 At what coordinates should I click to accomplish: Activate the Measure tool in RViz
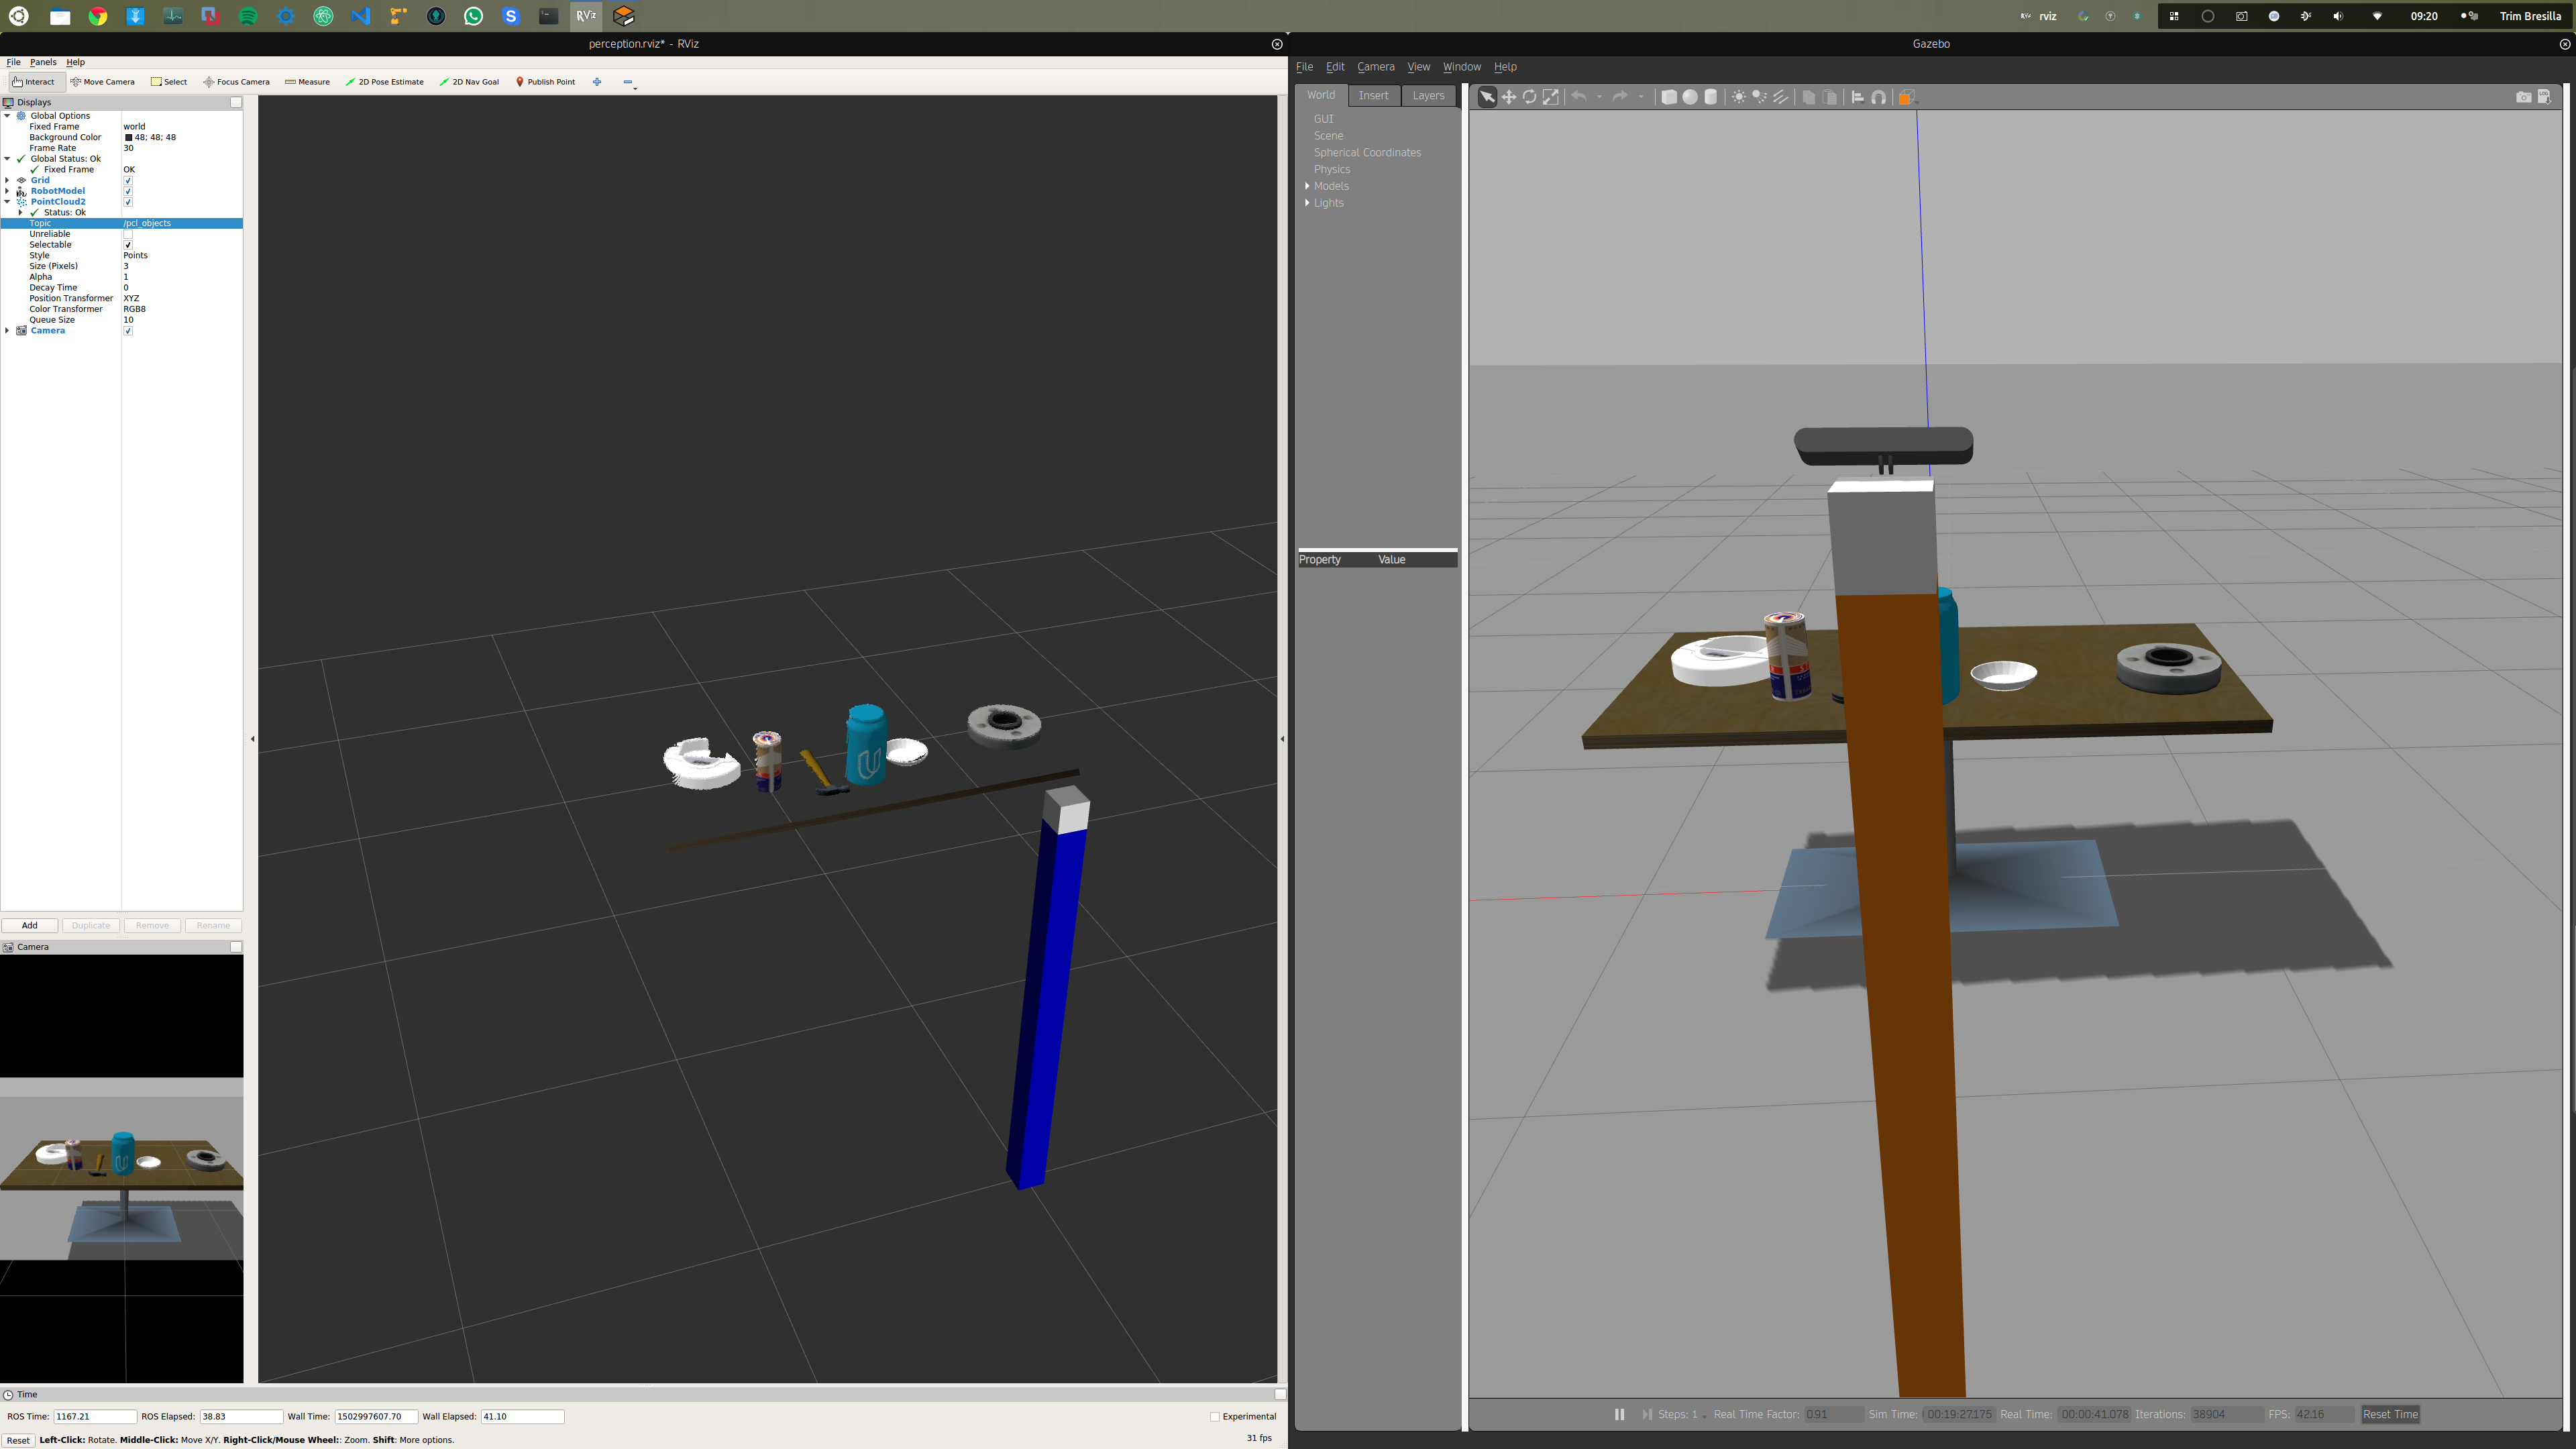[x=308, y=82]
